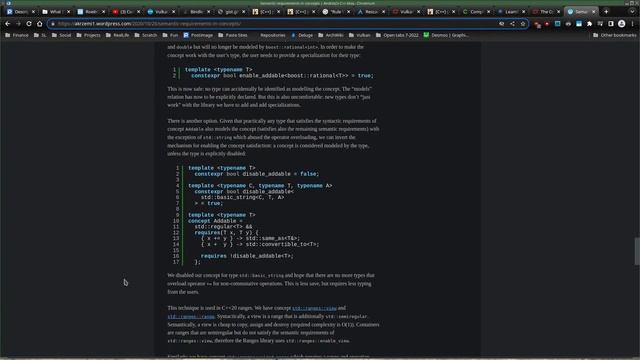Open the Vulkan bookmarks folder
Viewport: 640px width, 360px height.
pos(360,36)
